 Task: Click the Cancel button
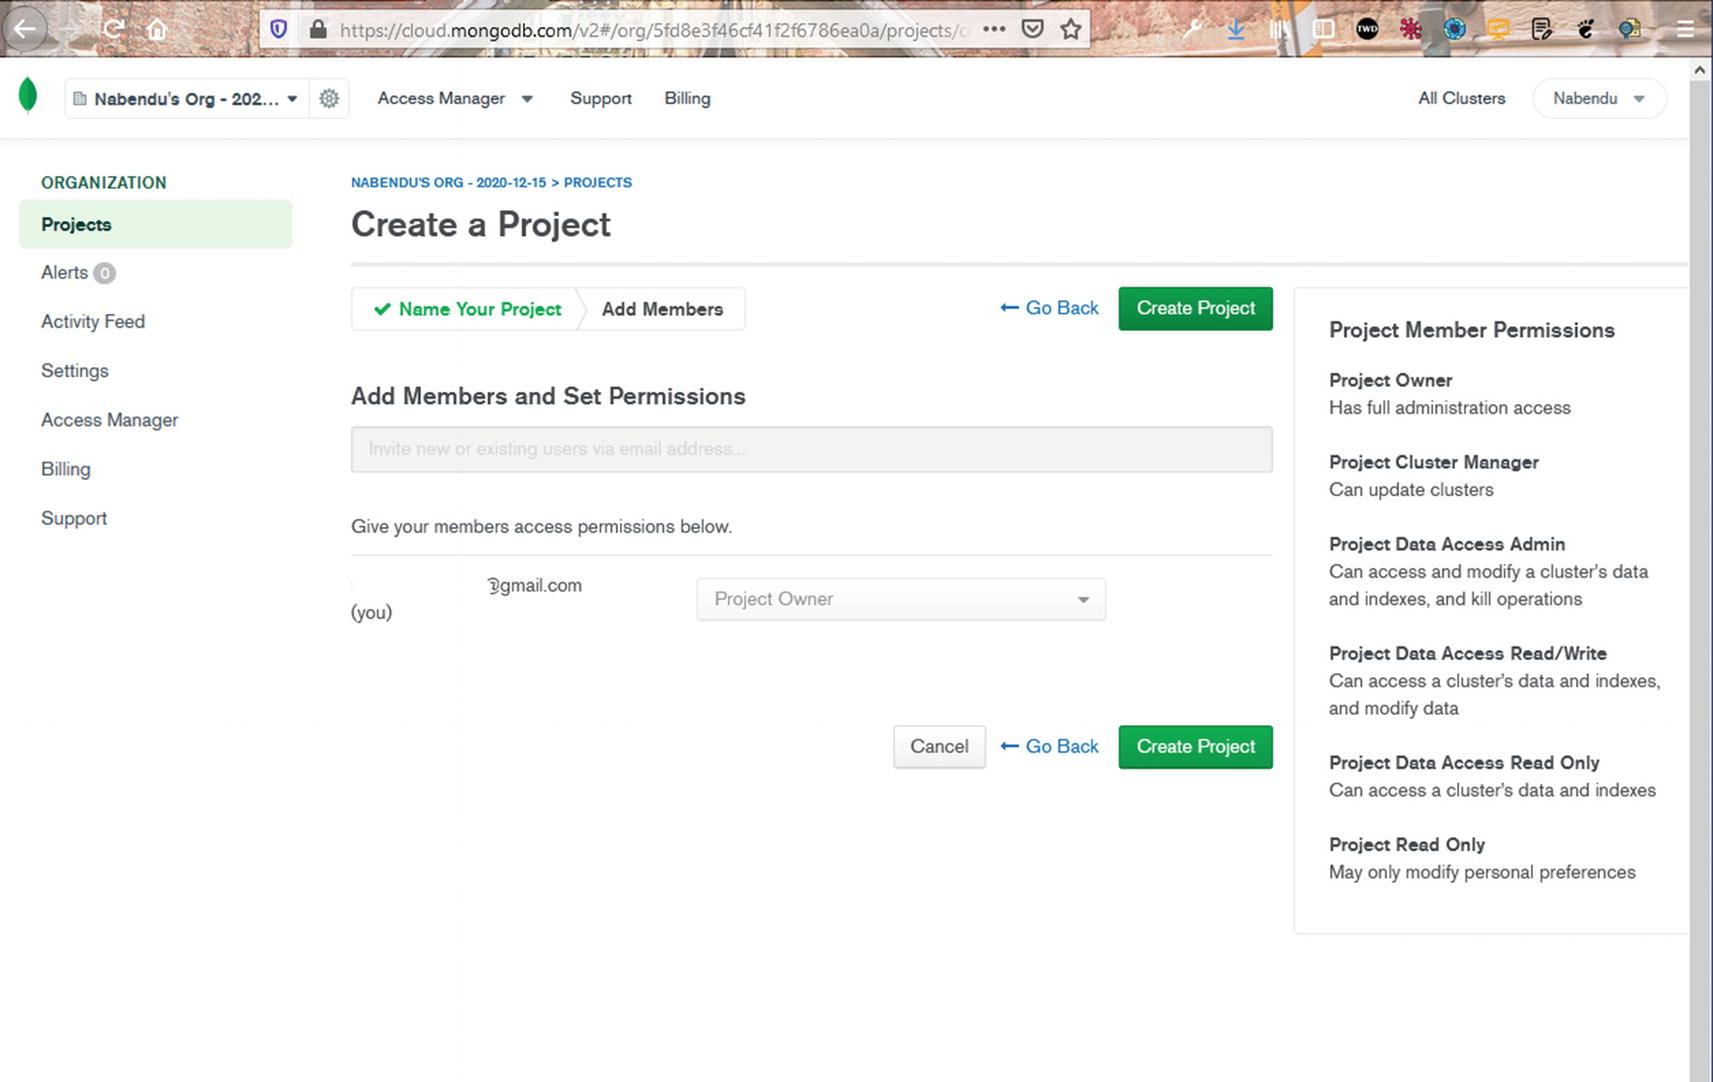[x=939, y=746]
